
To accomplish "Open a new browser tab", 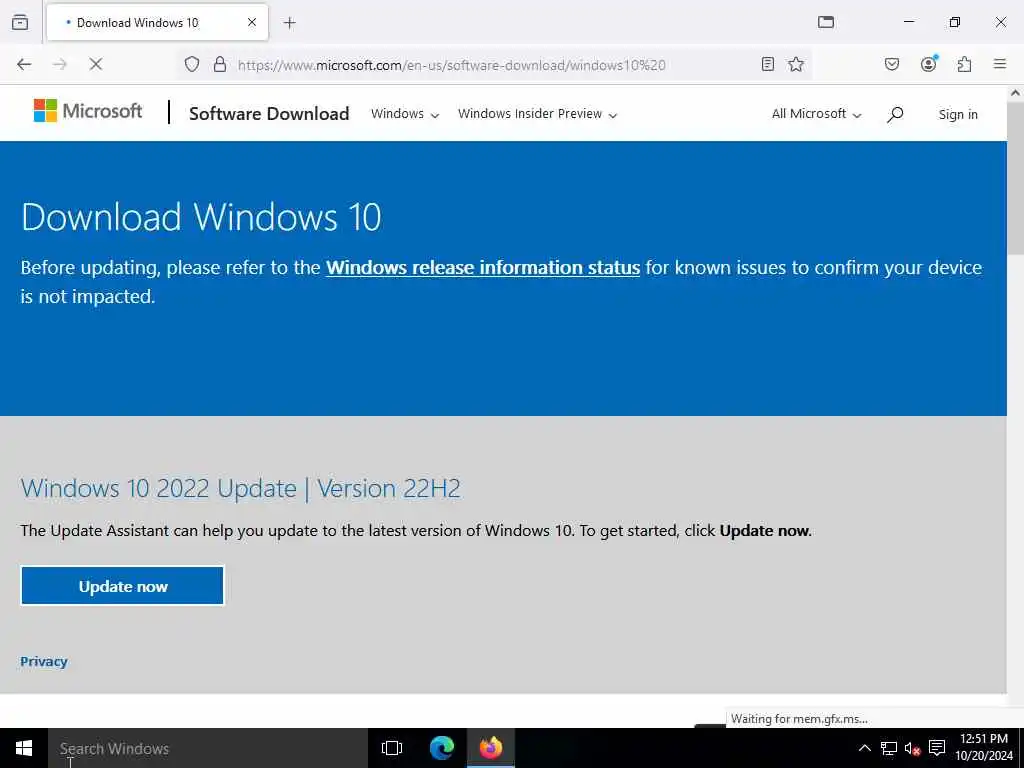I will [289, 23].
